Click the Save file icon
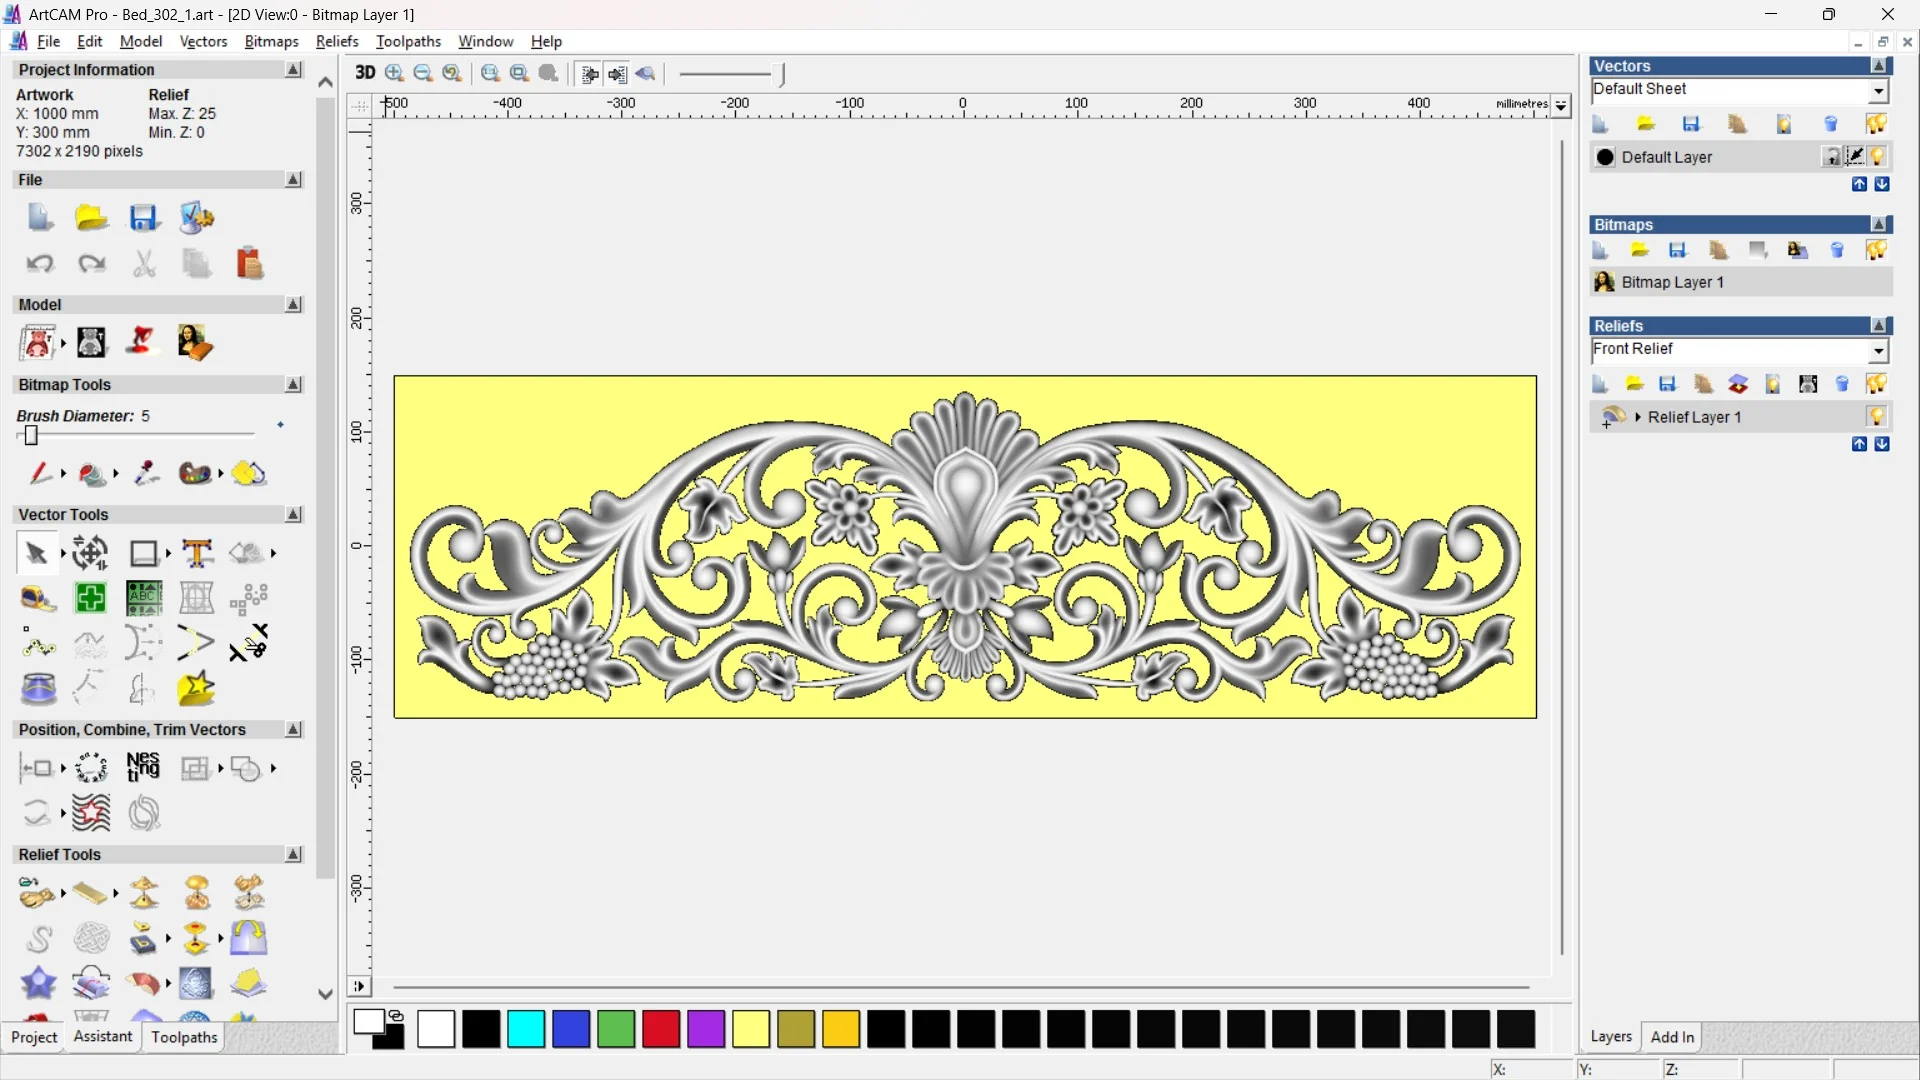 144,218
